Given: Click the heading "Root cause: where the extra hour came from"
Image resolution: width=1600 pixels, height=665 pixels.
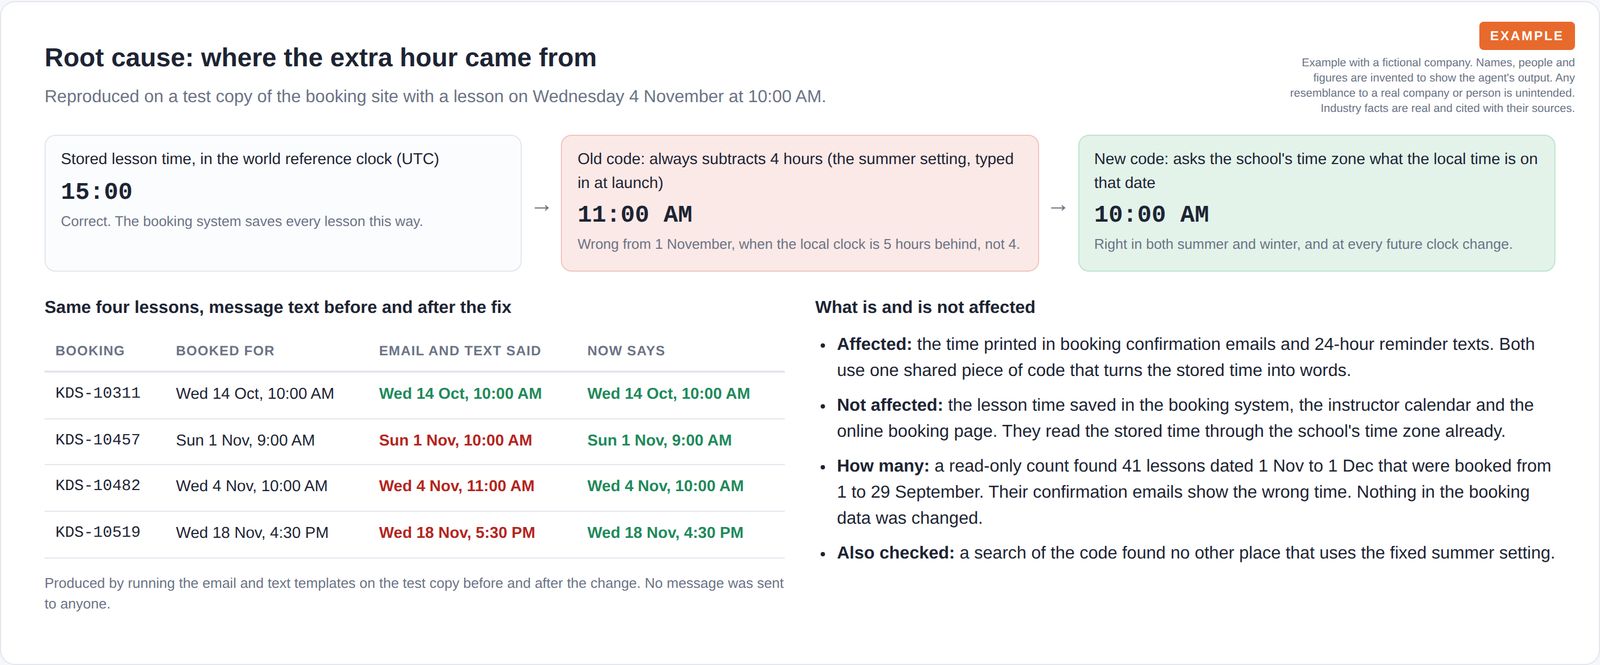Looking at the screenshot, I should click(x=320, y=58).
